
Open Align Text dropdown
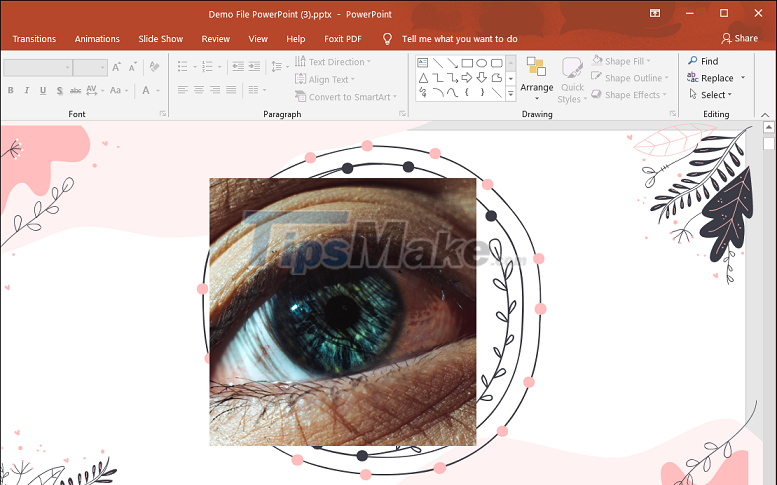point(325,79)
